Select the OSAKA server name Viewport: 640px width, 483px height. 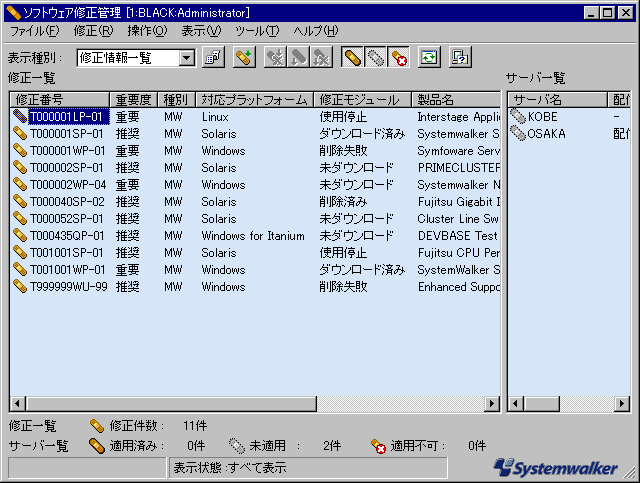click(x=547, y=134)
